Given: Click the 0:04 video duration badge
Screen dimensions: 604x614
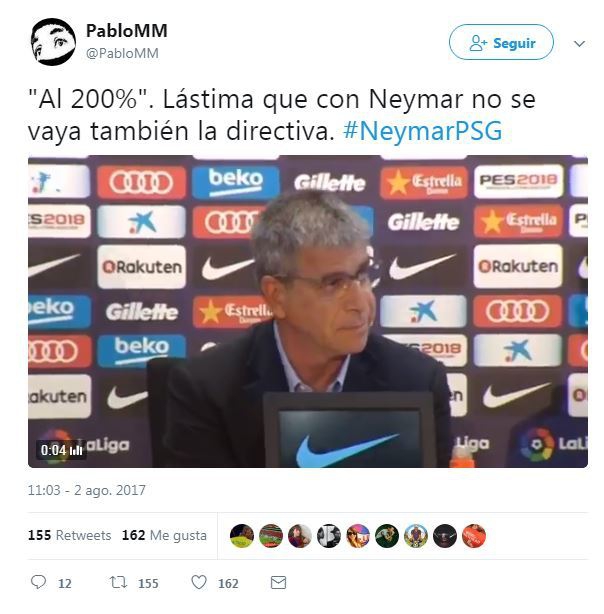Looking at the screenshot, I should [x=61, y=450].
